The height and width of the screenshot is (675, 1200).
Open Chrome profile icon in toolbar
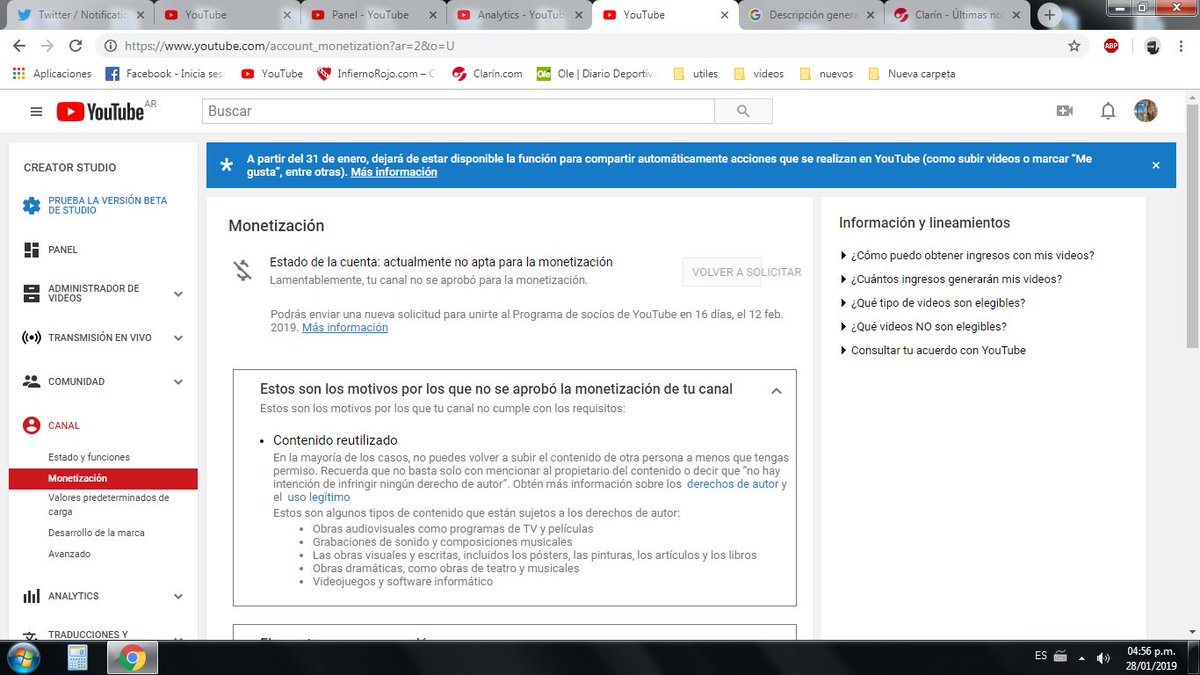(x=1152, y=46)
